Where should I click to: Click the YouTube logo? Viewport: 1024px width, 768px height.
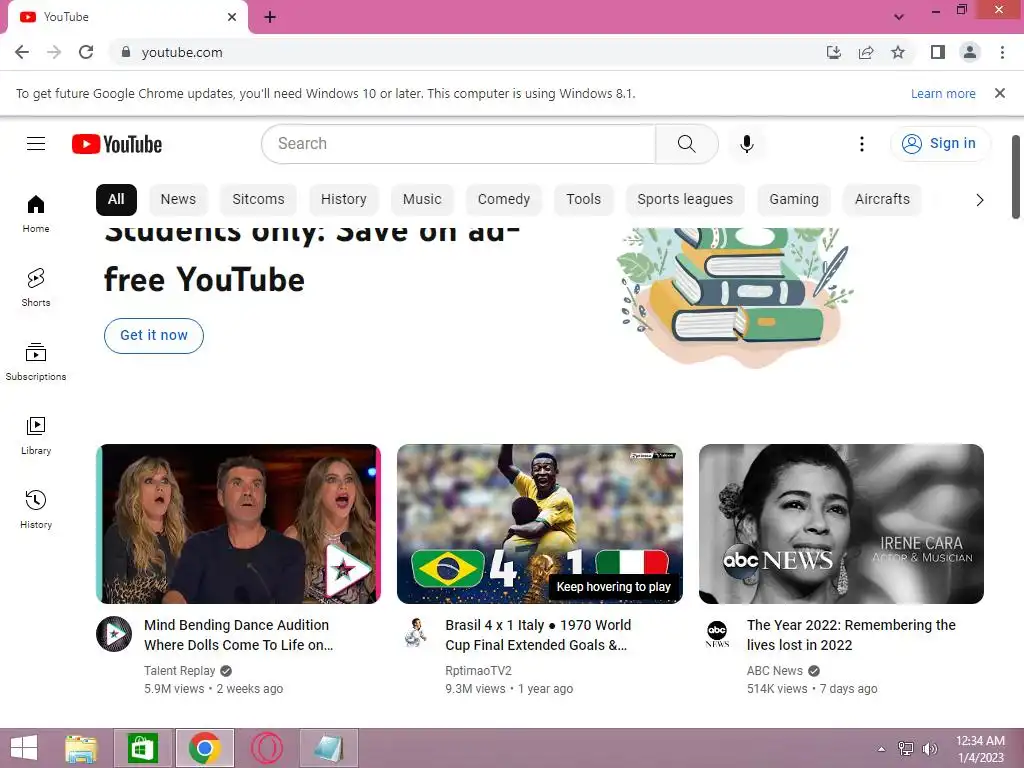click(x=117, y=144)
